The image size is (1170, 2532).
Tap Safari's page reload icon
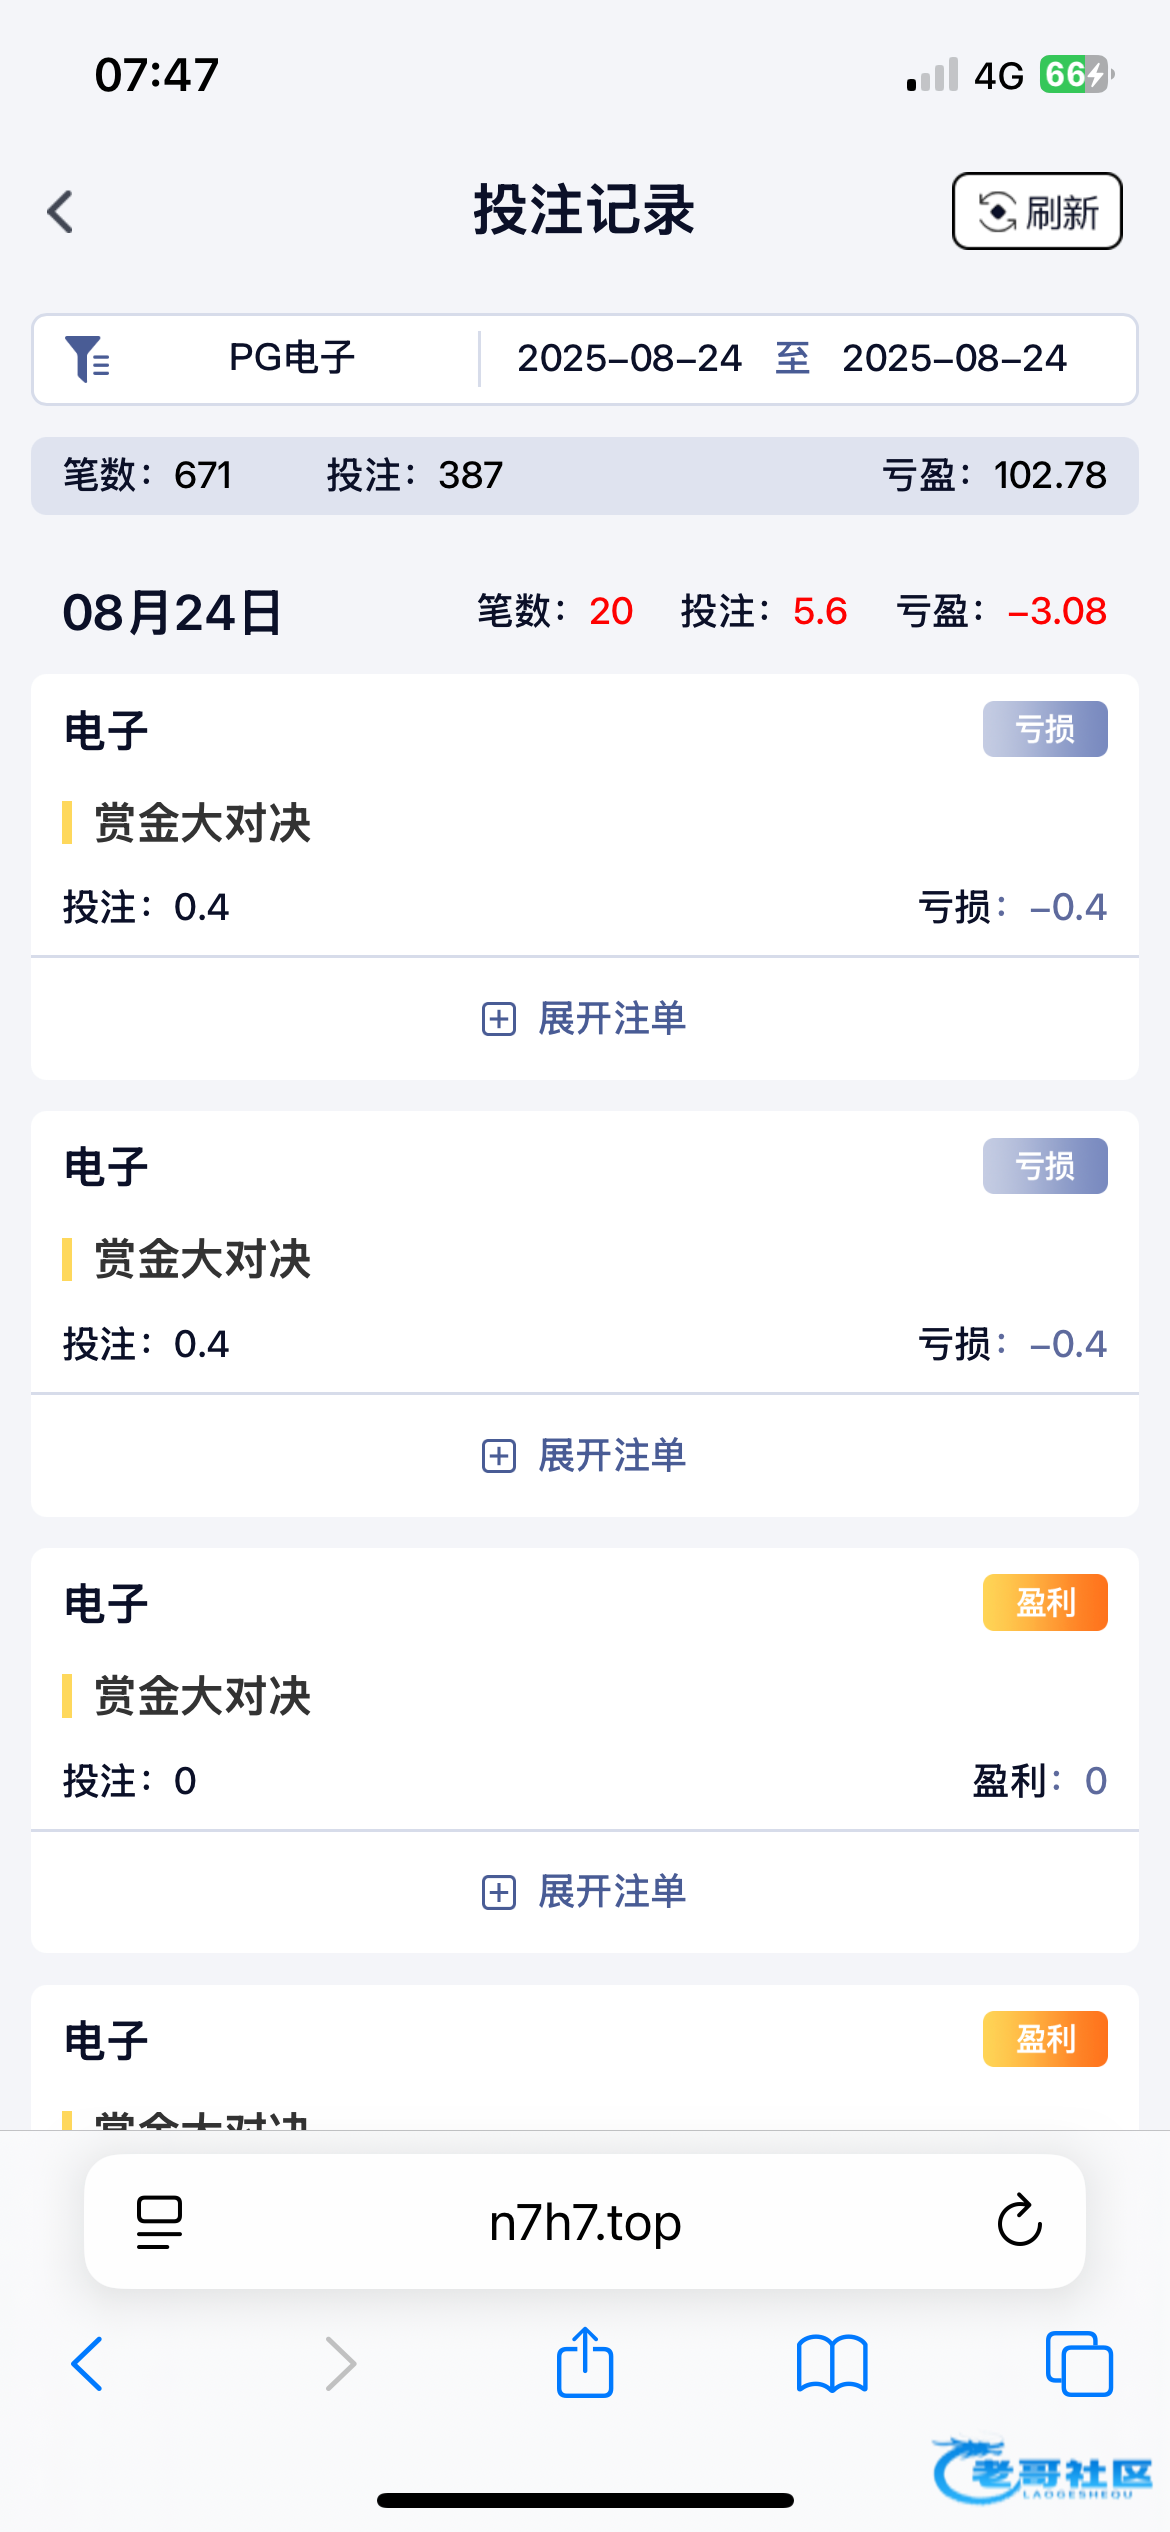click(x=1019, y=2221)
